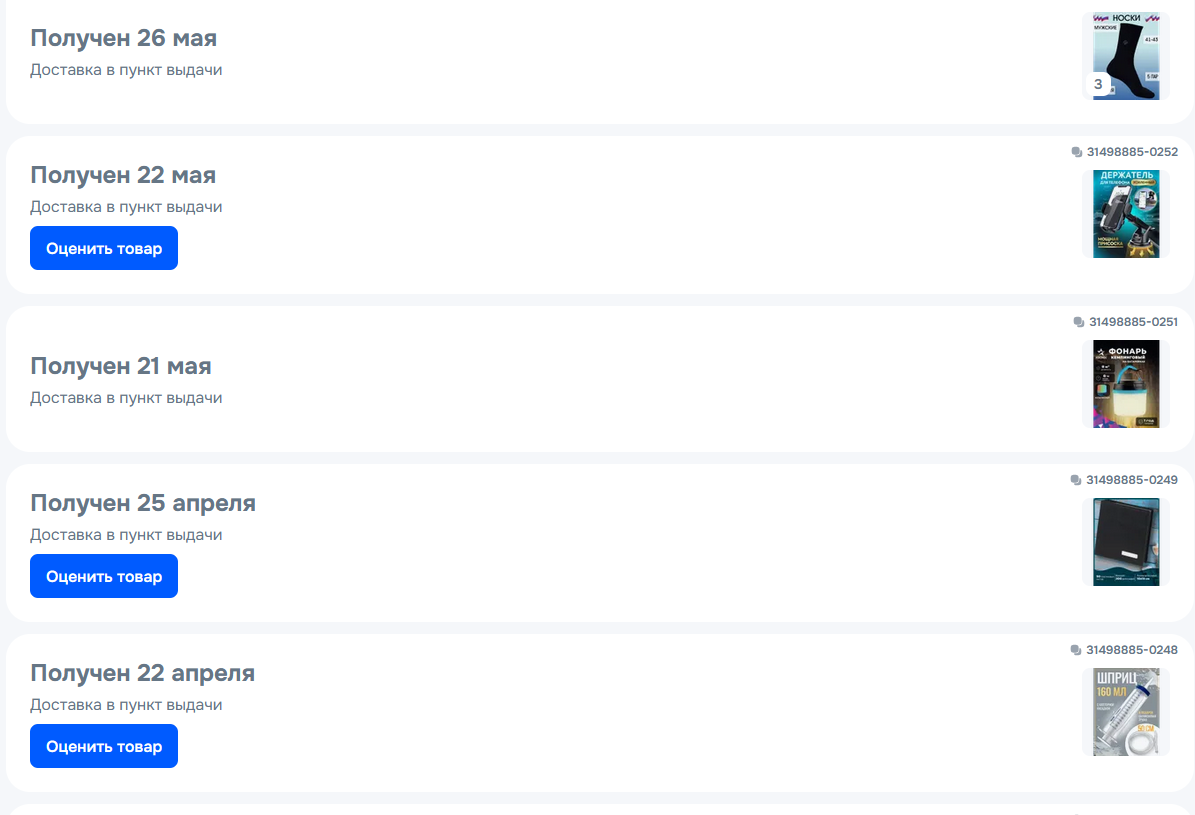Click chat icon beside order 31498885-0249

(1075, 480)
